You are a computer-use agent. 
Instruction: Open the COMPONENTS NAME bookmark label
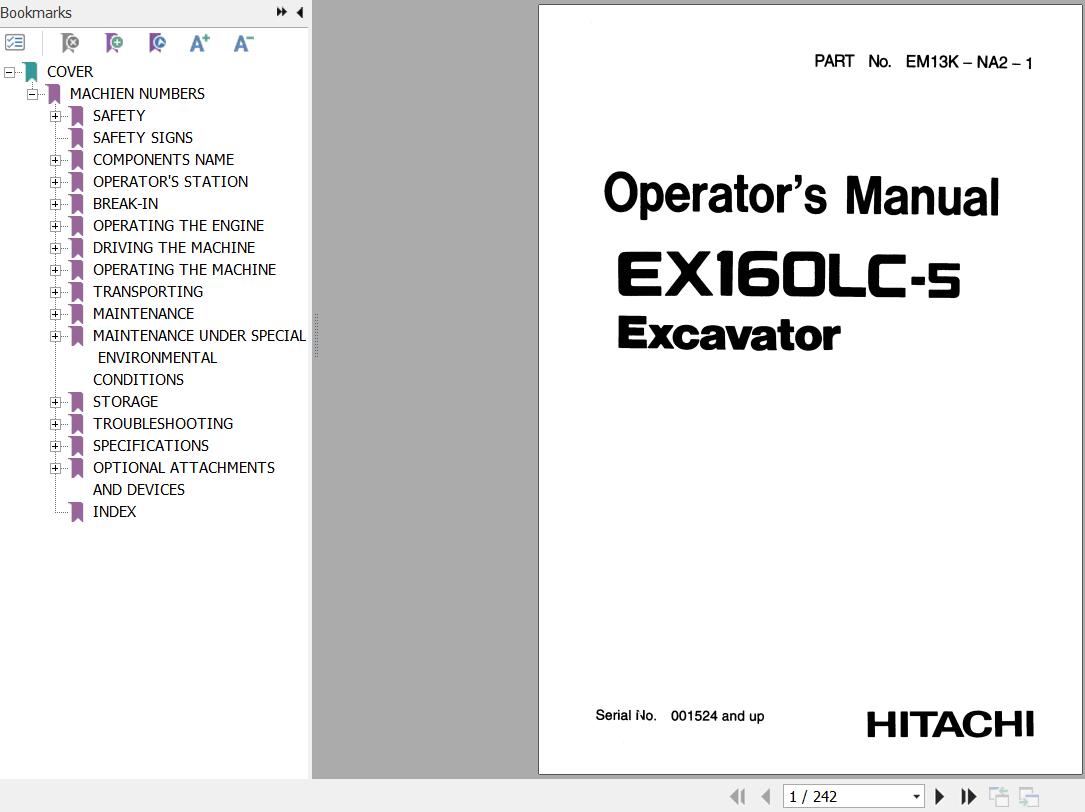[163, 160]
